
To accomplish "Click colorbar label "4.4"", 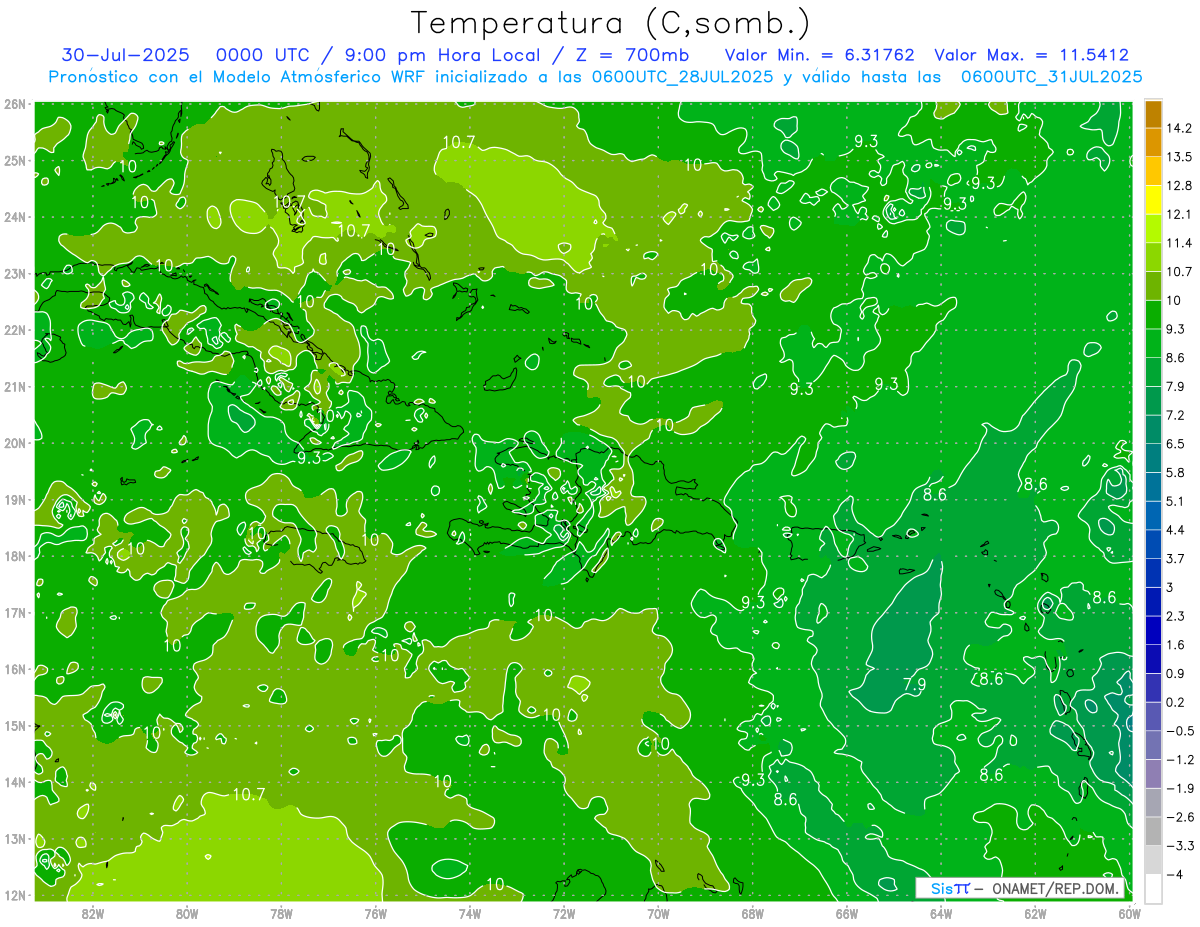I will click(1176, 530).
